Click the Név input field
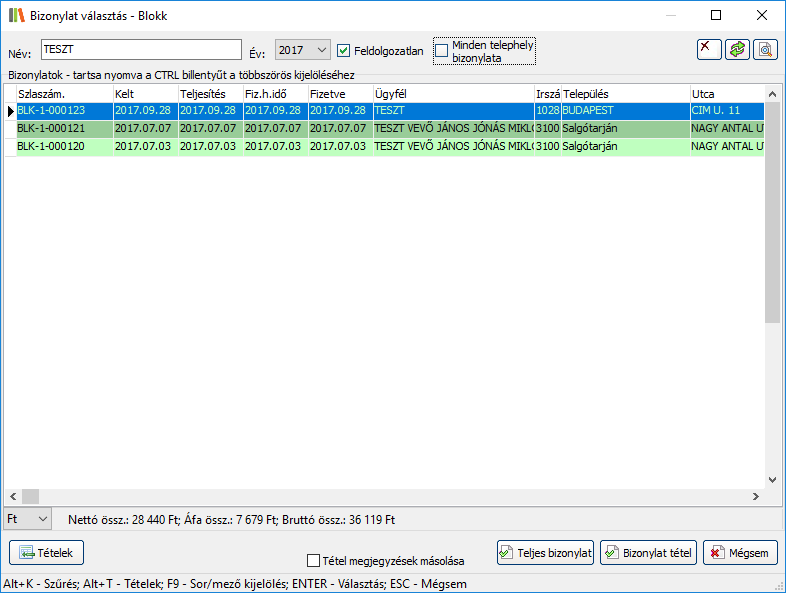The height and width of the screenshot is (593, 786). pyautogui.click(x=140, y=50)
